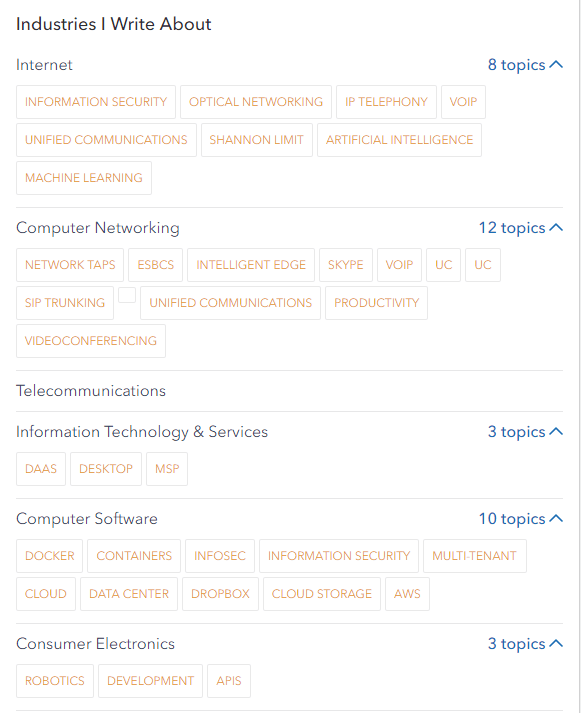Open the INTELLIGENT EDGE tag
The image size is (581, 713).
(251, 265)
